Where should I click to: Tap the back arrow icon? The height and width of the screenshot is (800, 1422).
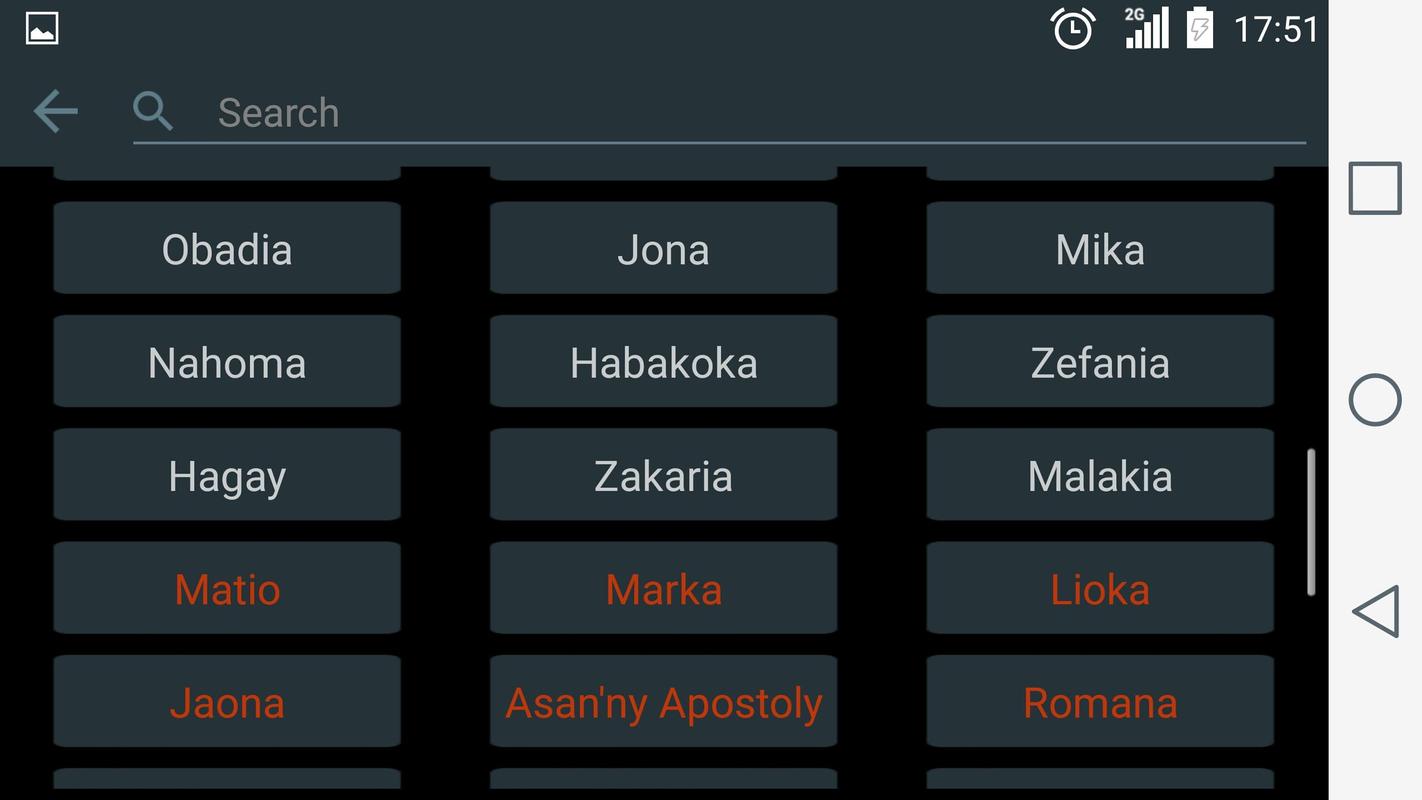click(55, 111)
